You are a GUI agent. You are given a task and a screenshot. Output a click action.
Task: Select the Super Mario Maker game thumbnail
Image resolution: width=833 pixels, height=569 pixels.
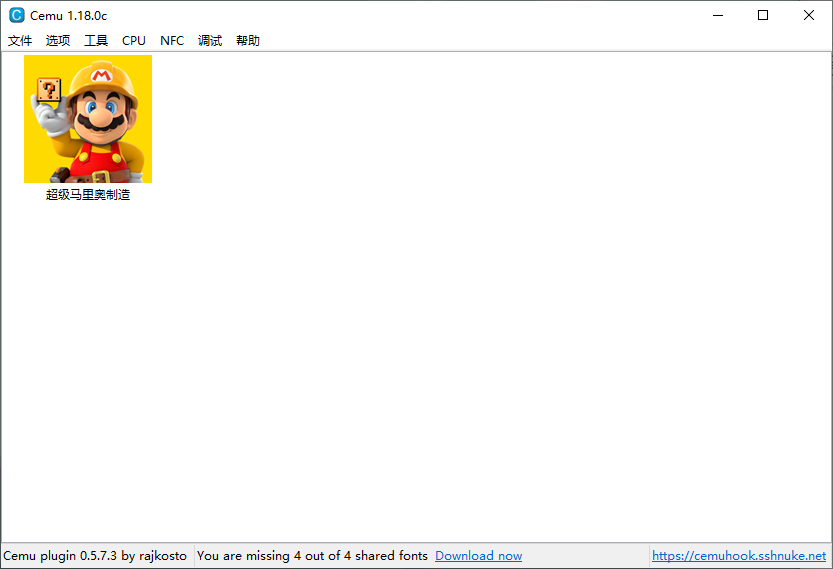coord(88,119)
